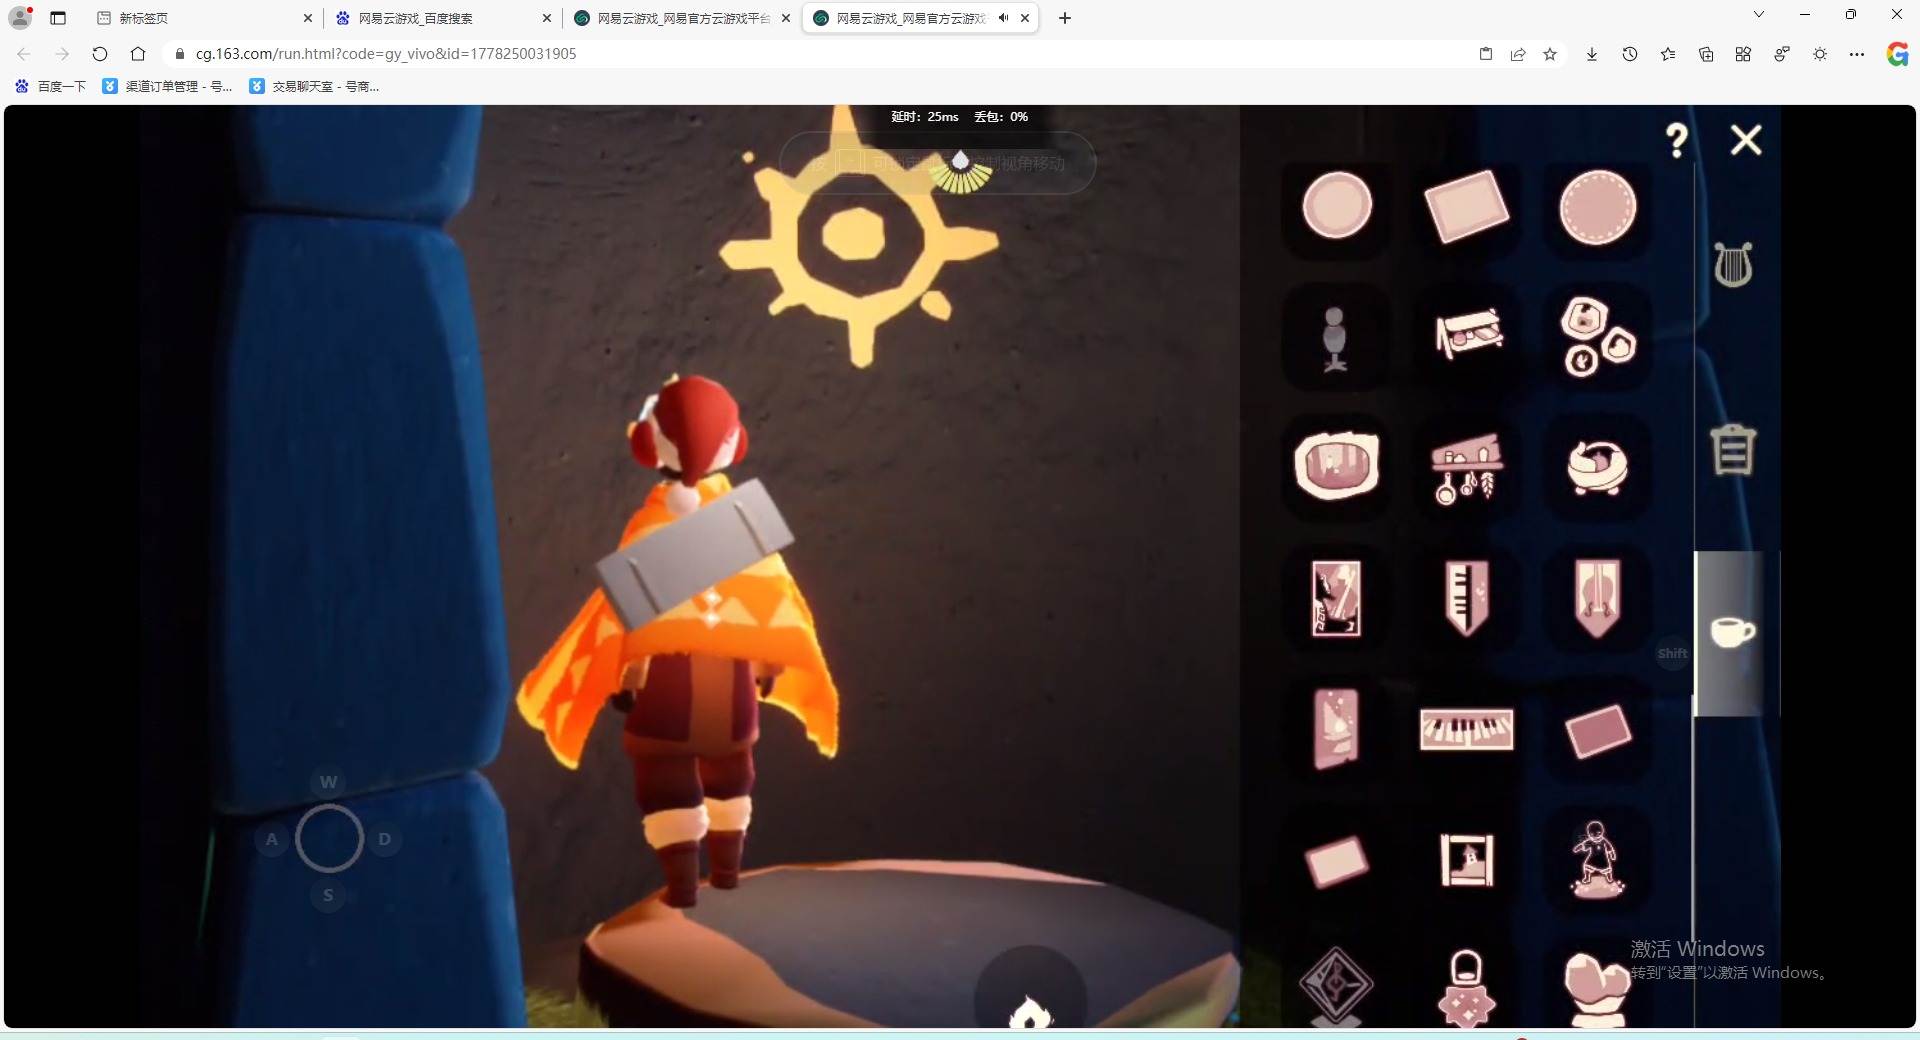Select the heart-shaped sculpture item
The image size is (1920, 1040).
coord(1597,989)
